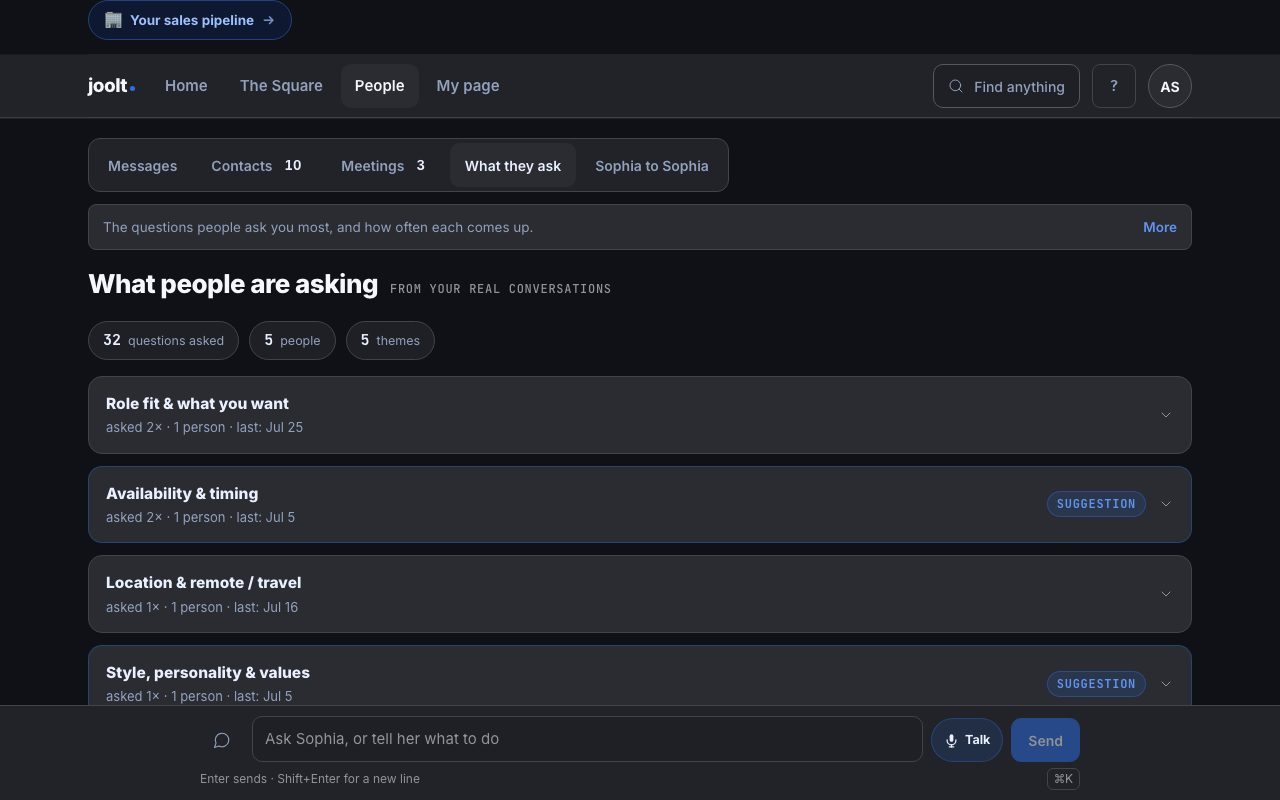The width and height of the screenshot is (1280, 800).
Task: Click the SUGGESTION badge on Availability & timing
Action: [1096, 504]
